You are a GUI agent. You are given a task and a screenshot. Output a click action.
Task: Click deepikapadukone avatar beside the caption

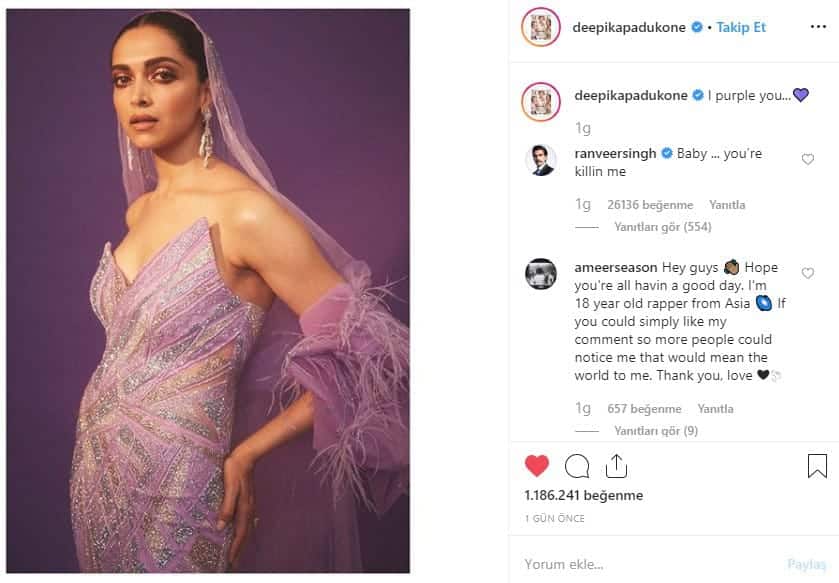[x=541, y=101]
